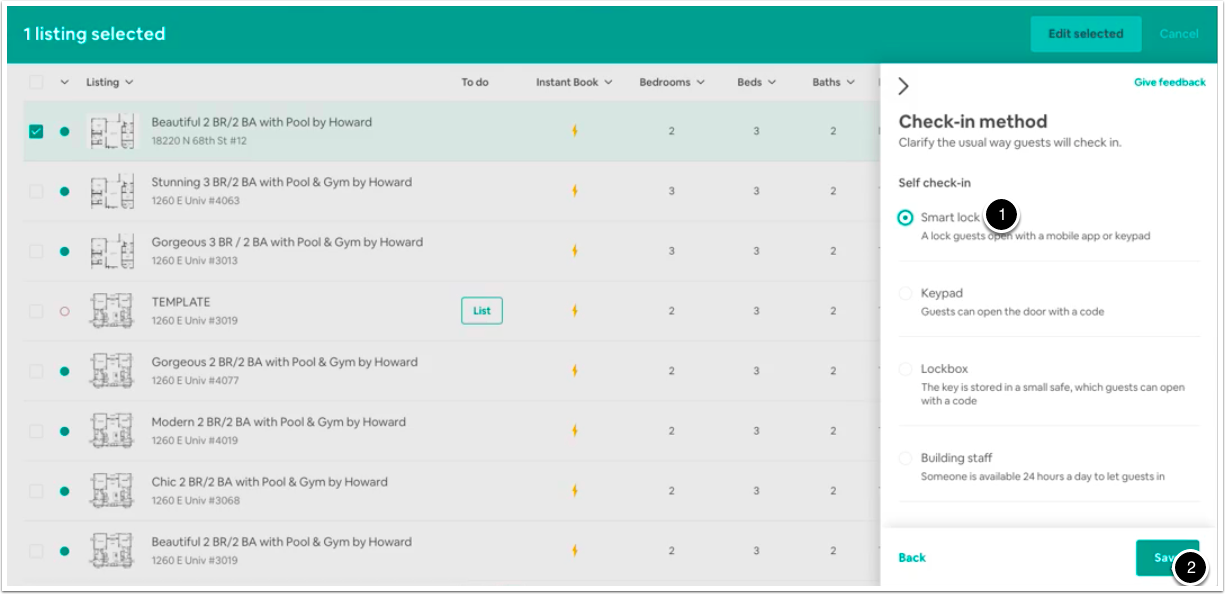
Task: Open the dropdown beside select-all checkbox
Action: point(65,82)
